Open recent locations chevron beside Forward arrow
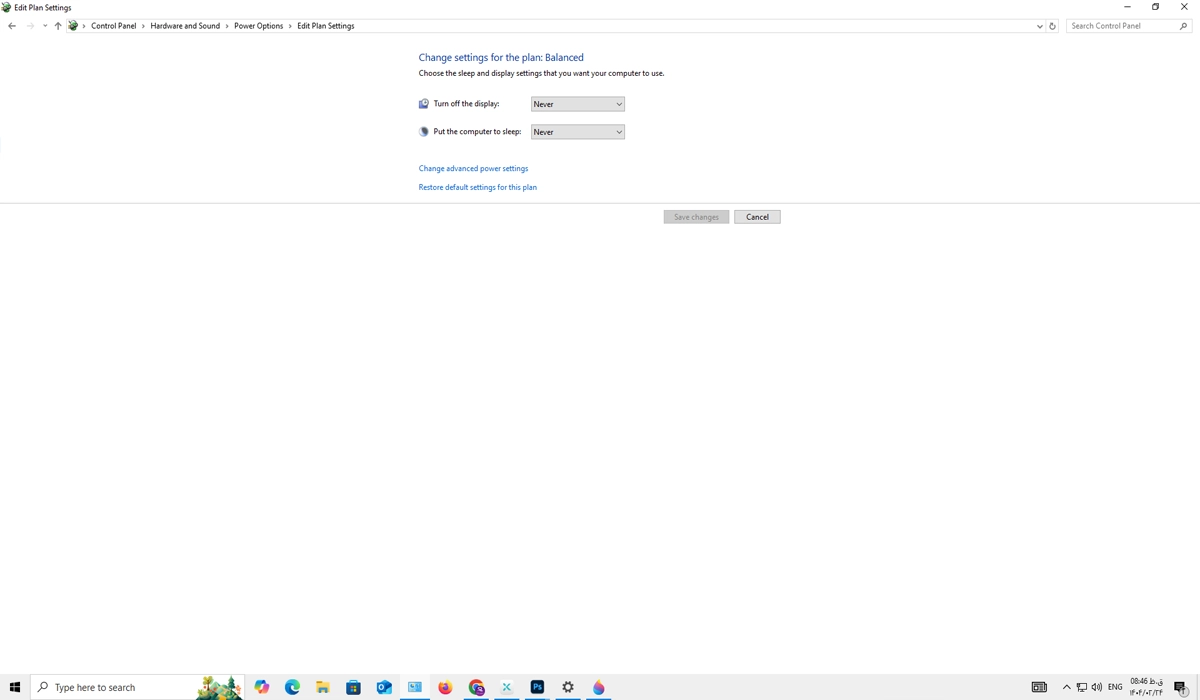This screenshot has width=1200, height=700. pyautogui.click(x=45, y=26)
